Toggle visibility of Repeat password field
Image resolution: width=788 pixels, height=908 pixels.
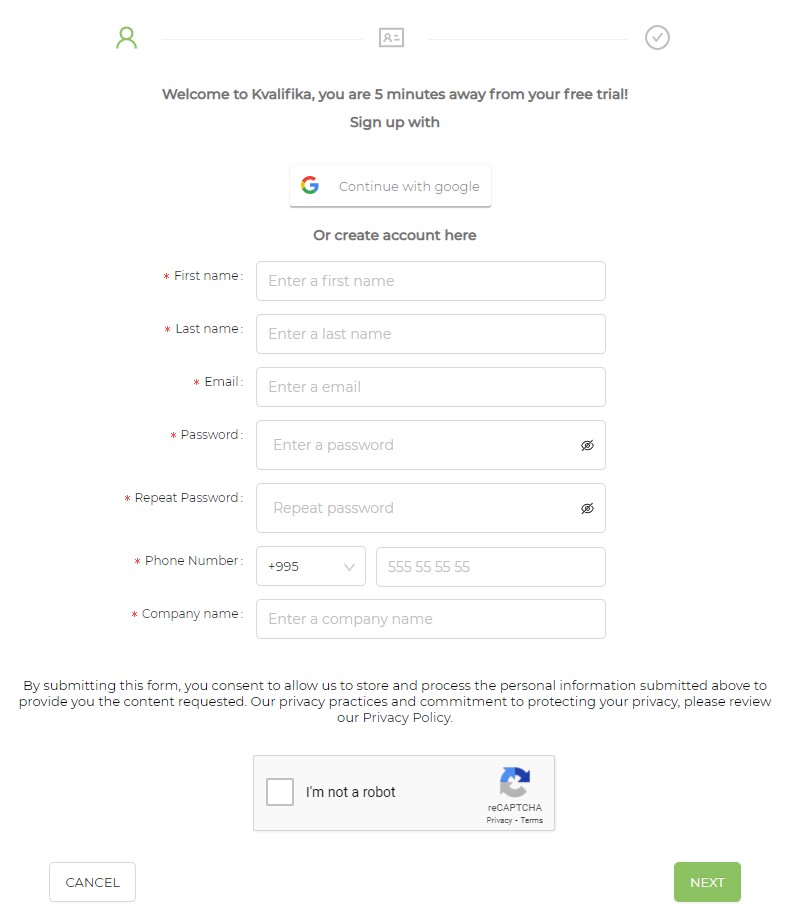pyautogui.click(x=587, y=508)
